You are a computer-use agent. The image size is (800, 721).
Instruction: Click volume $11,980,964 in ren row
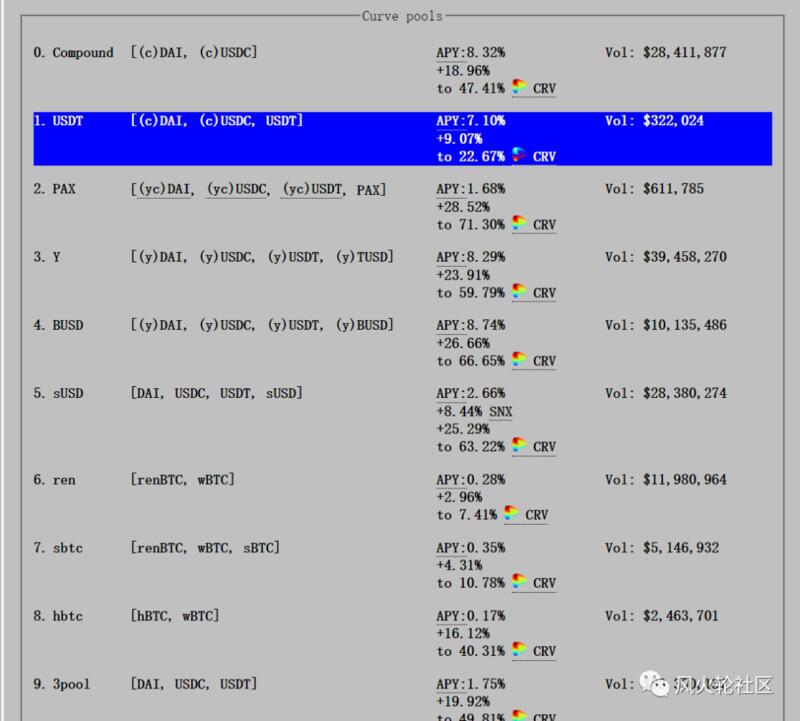[x=685, y=480]
